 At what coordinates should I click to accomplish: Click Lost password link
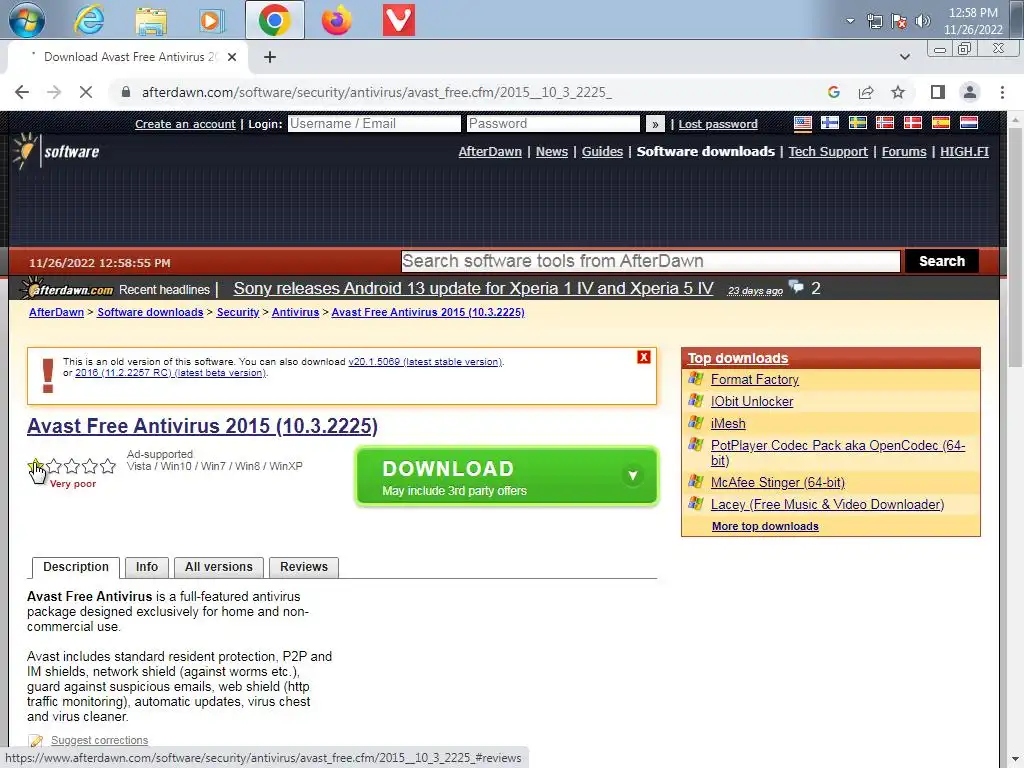pos(718,124)
